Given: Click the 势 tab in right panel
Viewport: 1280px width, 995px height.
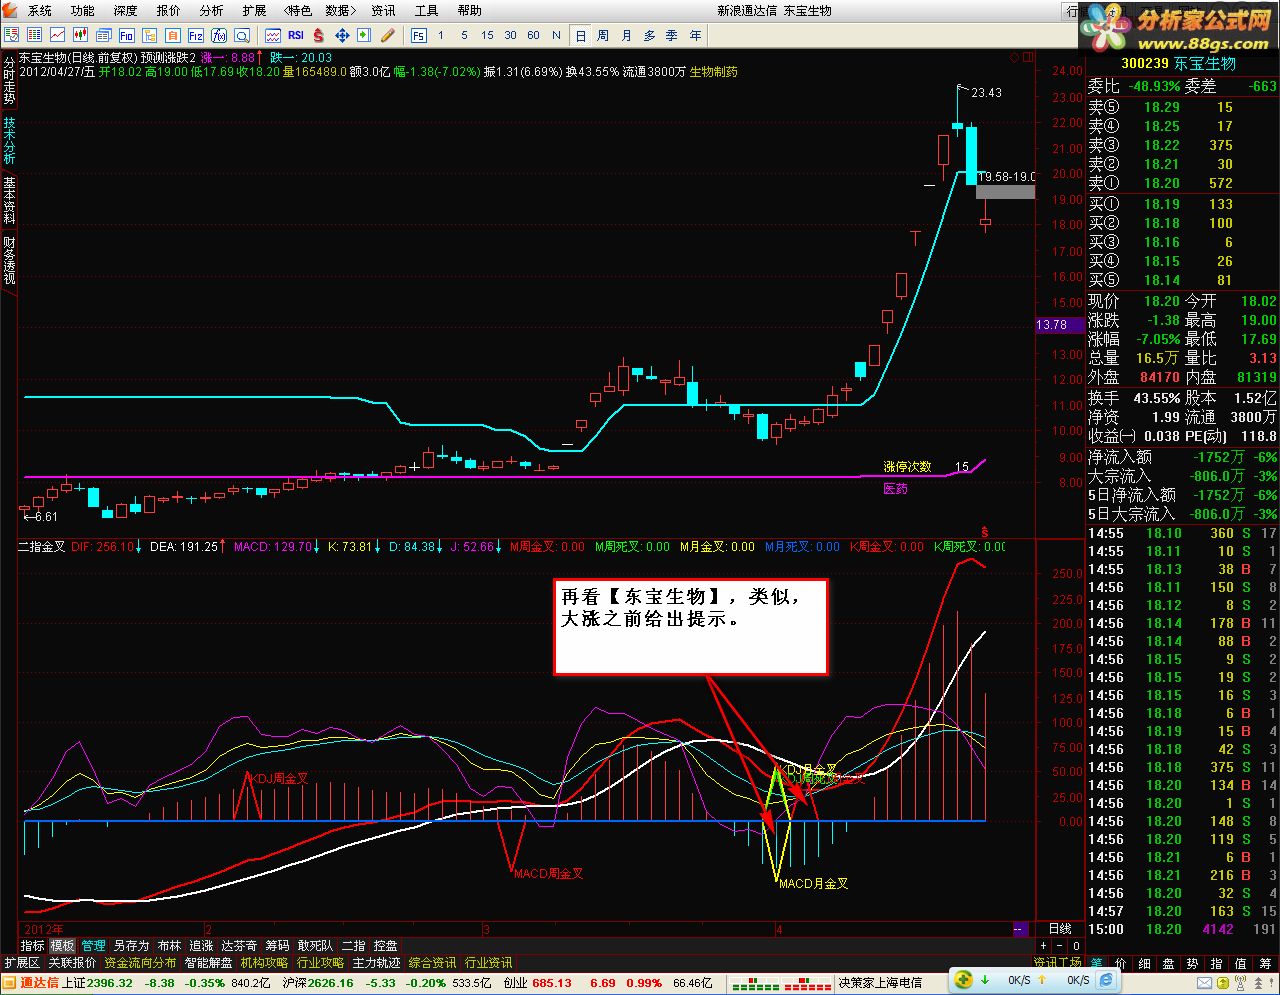Looking at the screenshot, I should point(1192,964).
